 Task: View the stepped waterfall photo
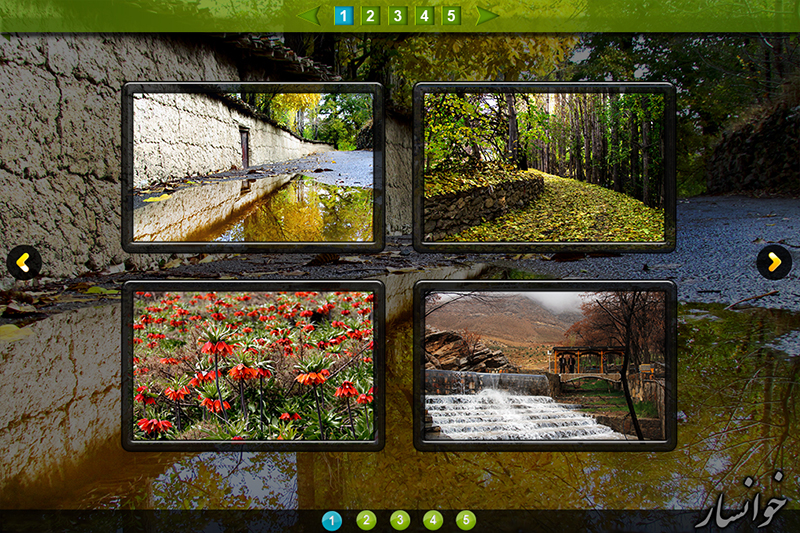pos(544,365)
